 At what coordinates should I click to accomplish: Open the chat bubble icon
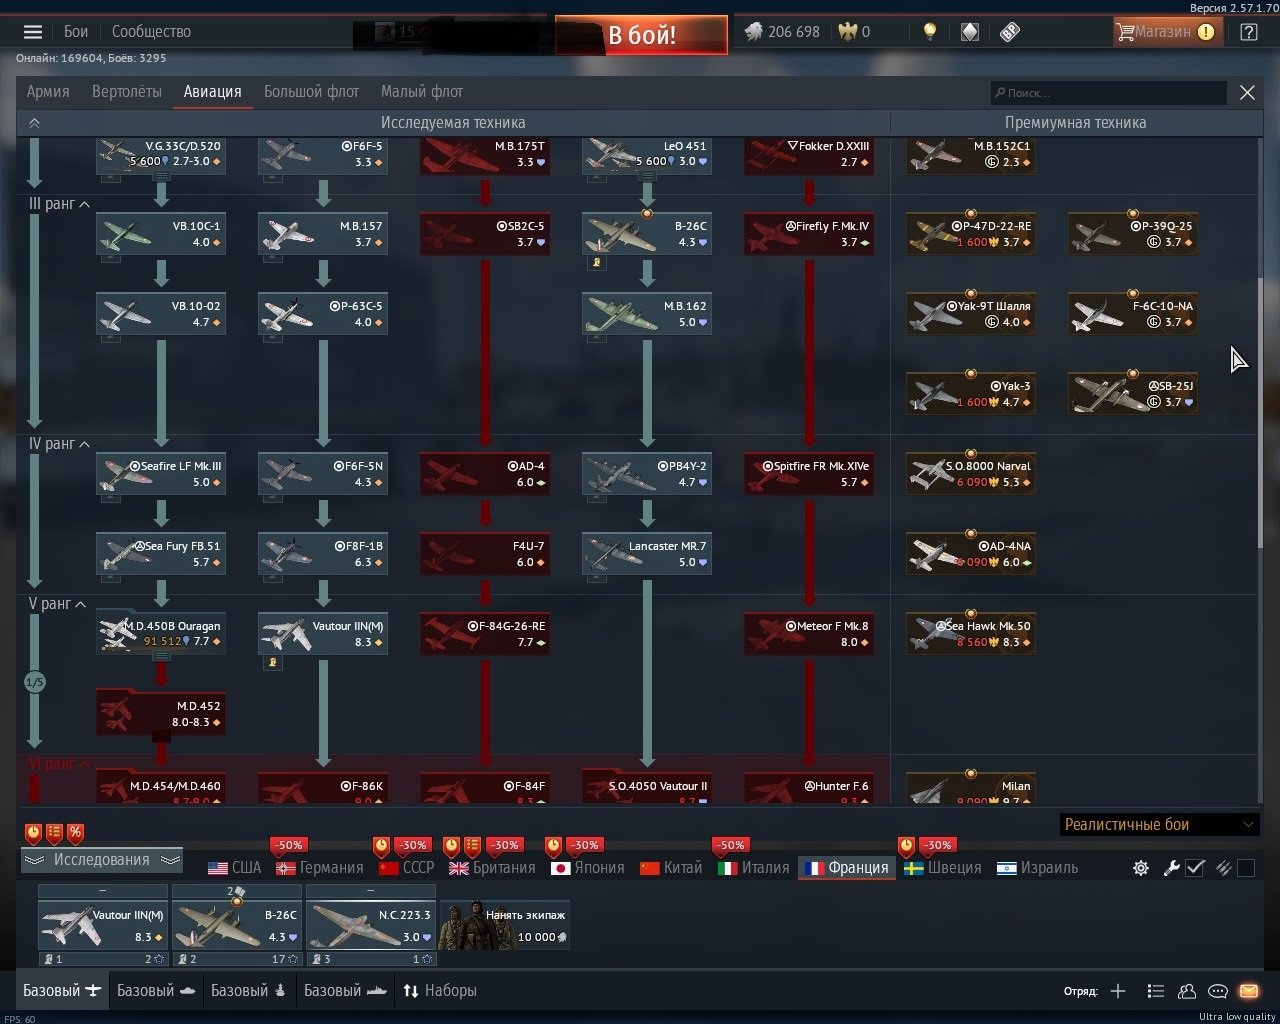(1218, 991)
